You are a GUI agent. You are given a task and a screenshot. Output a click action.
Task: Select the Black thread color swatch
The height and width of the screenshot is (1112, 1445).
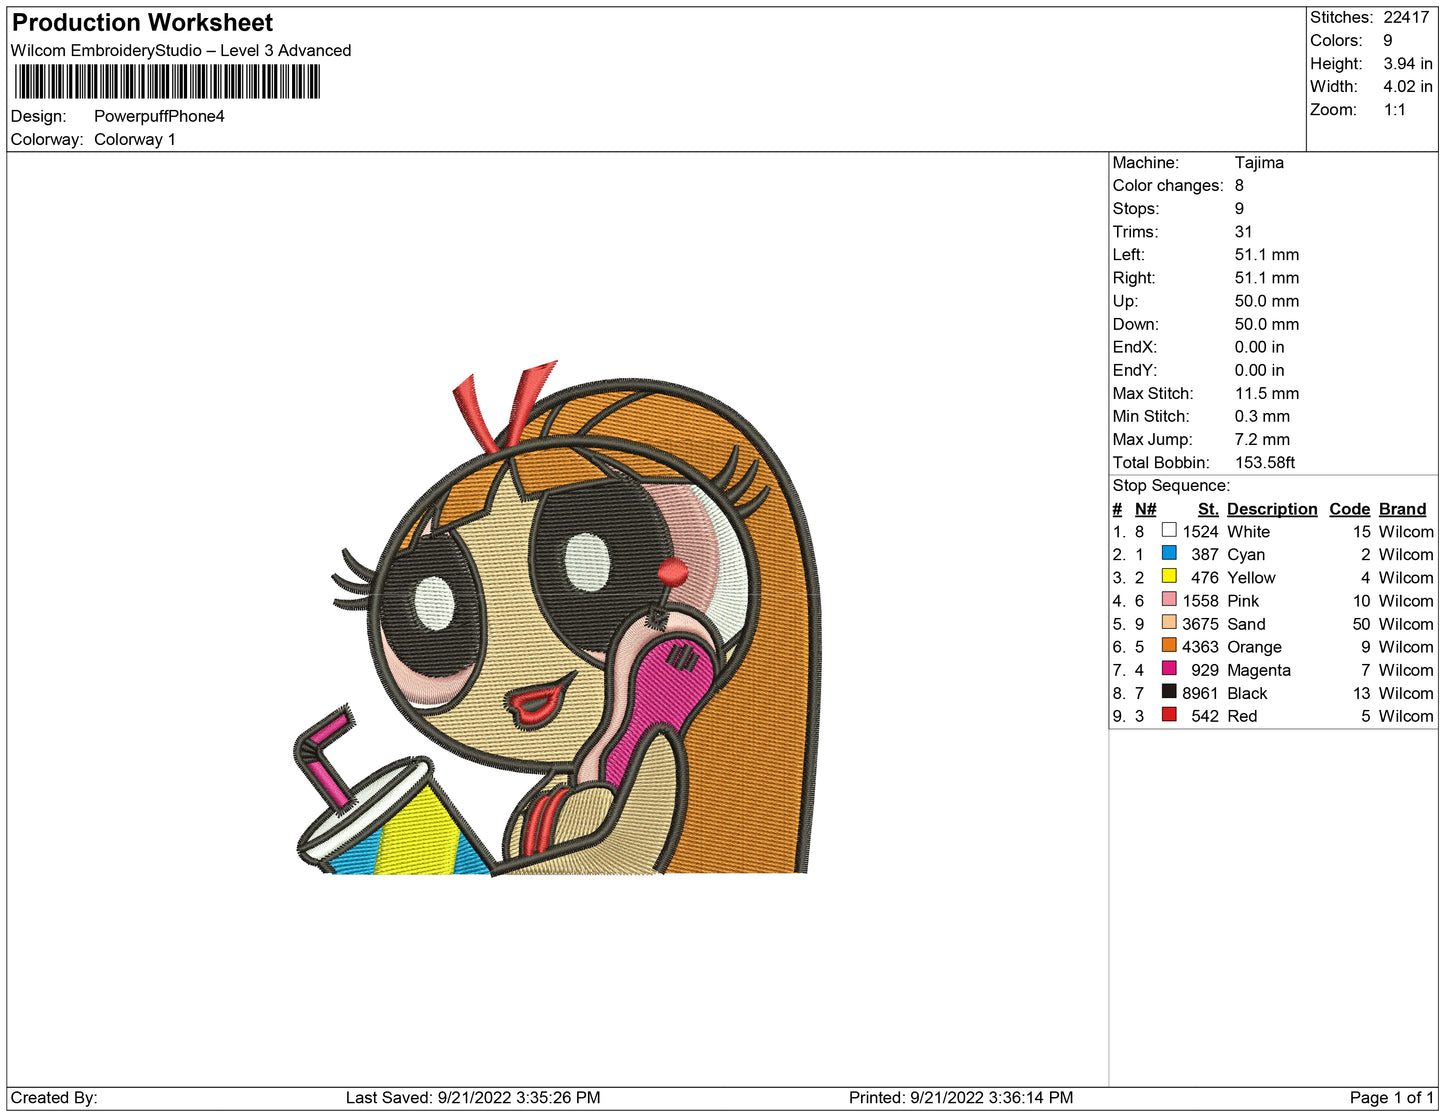tap(1169, 691)
